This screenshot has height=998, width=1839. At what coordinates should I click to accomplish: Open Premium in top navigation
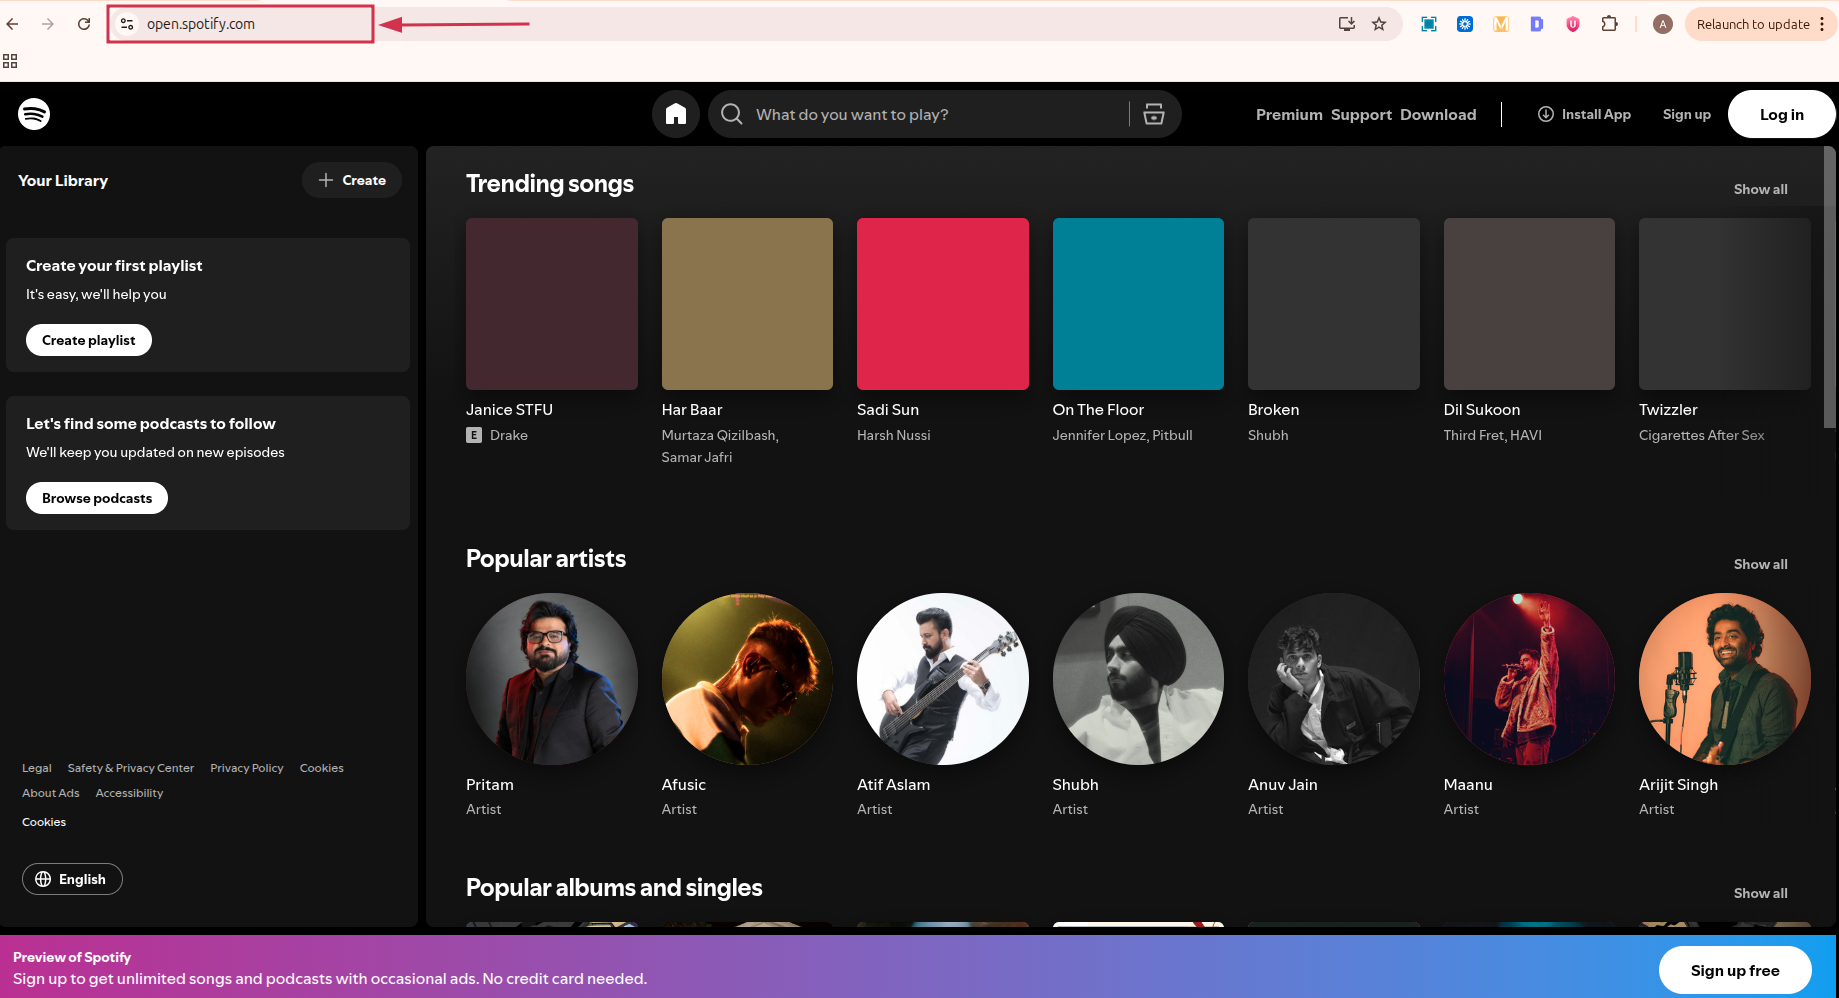[1289, 114]
